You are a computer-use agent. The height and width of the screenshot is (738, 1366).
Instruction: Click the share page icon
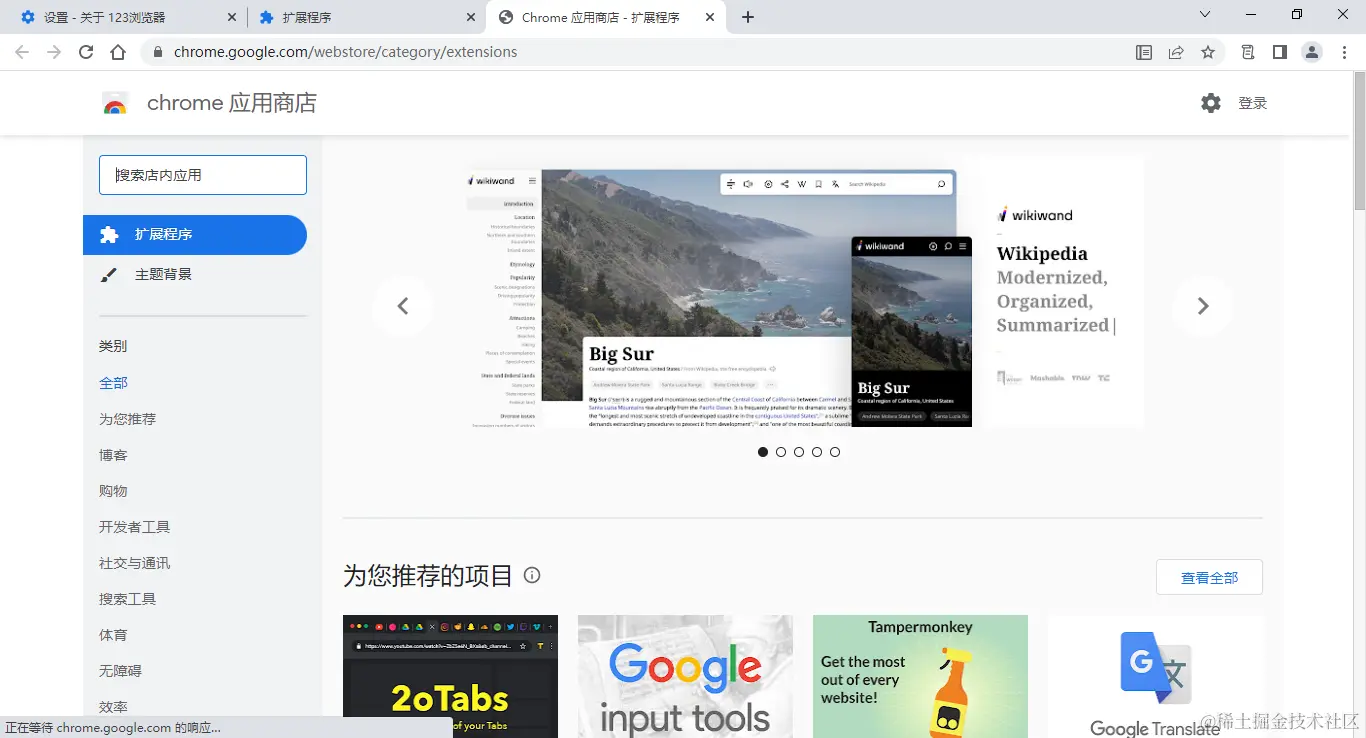pos(1176,52)
